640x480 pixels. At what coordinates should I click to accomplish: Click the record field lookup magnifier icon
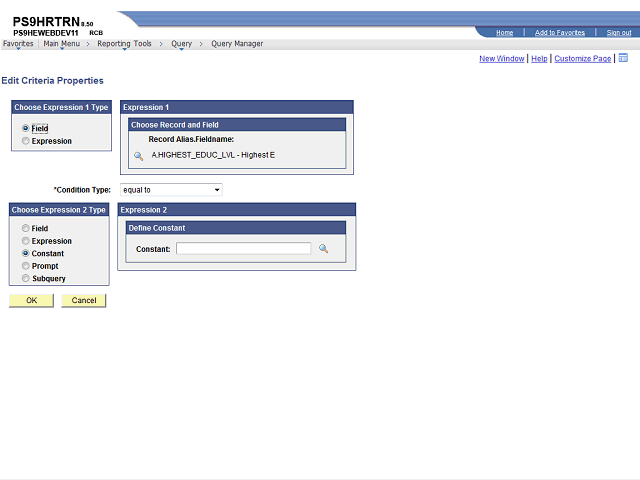(x=139, y=156)
